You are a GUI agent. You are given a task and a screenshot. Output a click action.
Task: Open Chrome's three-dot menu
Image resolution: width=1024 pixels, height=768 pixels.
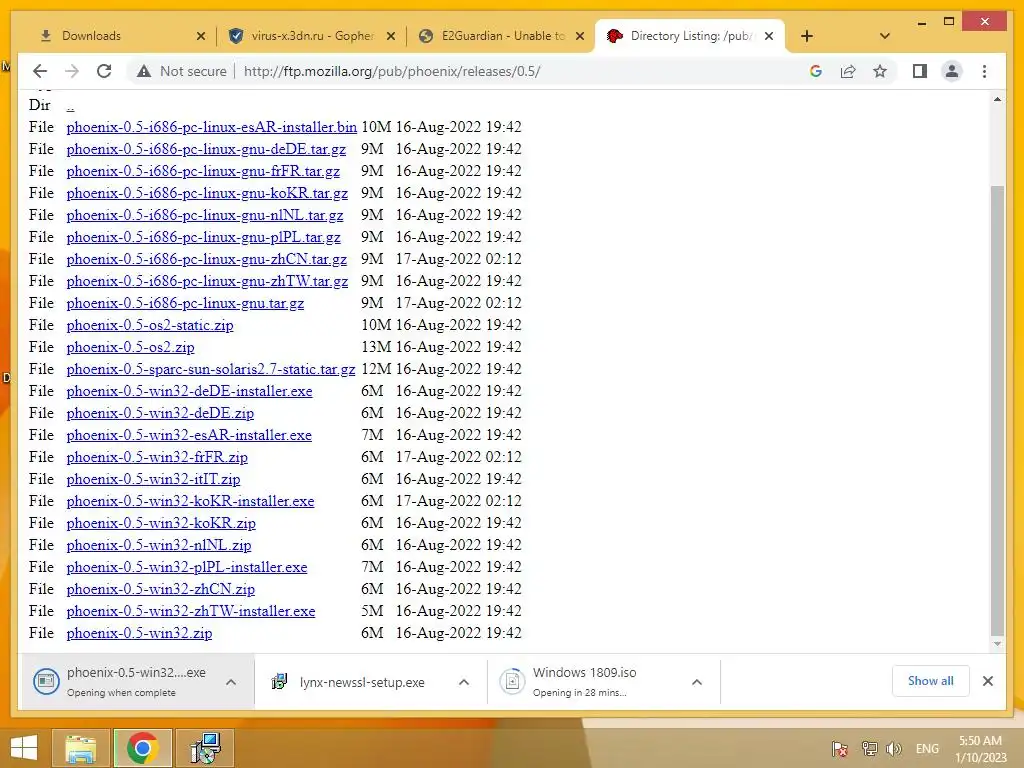coord(984,71)
